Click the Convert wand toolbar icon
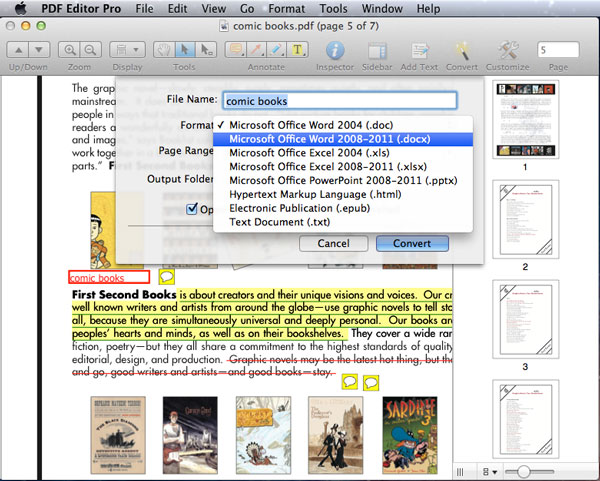Image resolution: width=600 pixels, height=481 pixels. point(462,51)
